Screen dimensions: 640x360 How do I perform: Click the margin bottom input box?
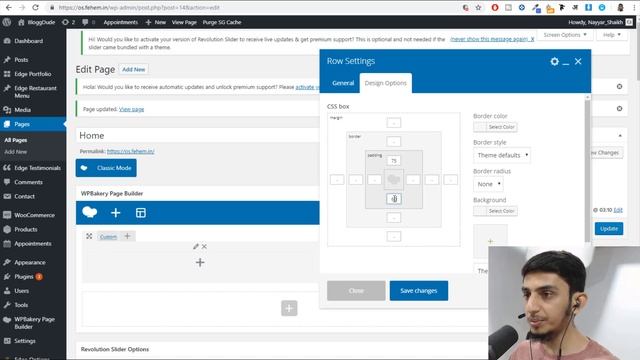coord(393,236)
